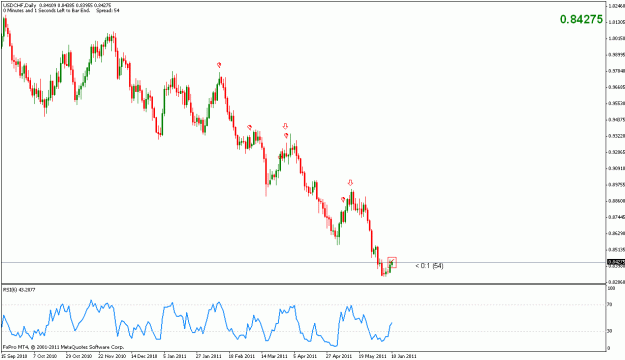Click the '< 0:1 (54)' label near the bid line
The image size is (625, 360).
pos(429,266)
